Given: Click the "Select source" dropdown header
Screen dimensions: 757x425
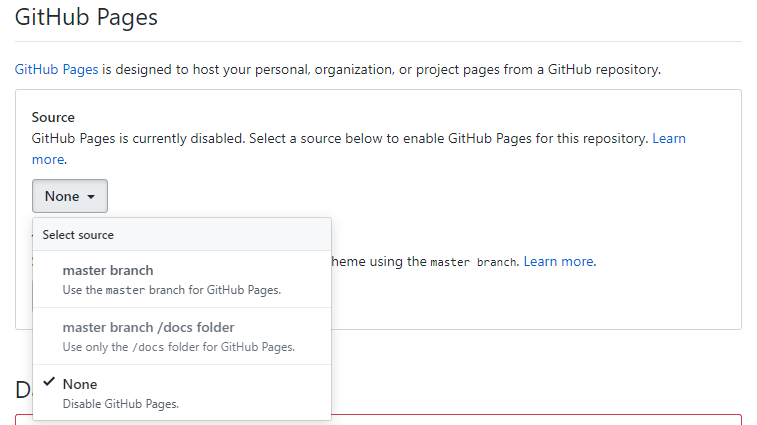Looking at the screenshot, I should pyautogui.click(x=78, y=235).
